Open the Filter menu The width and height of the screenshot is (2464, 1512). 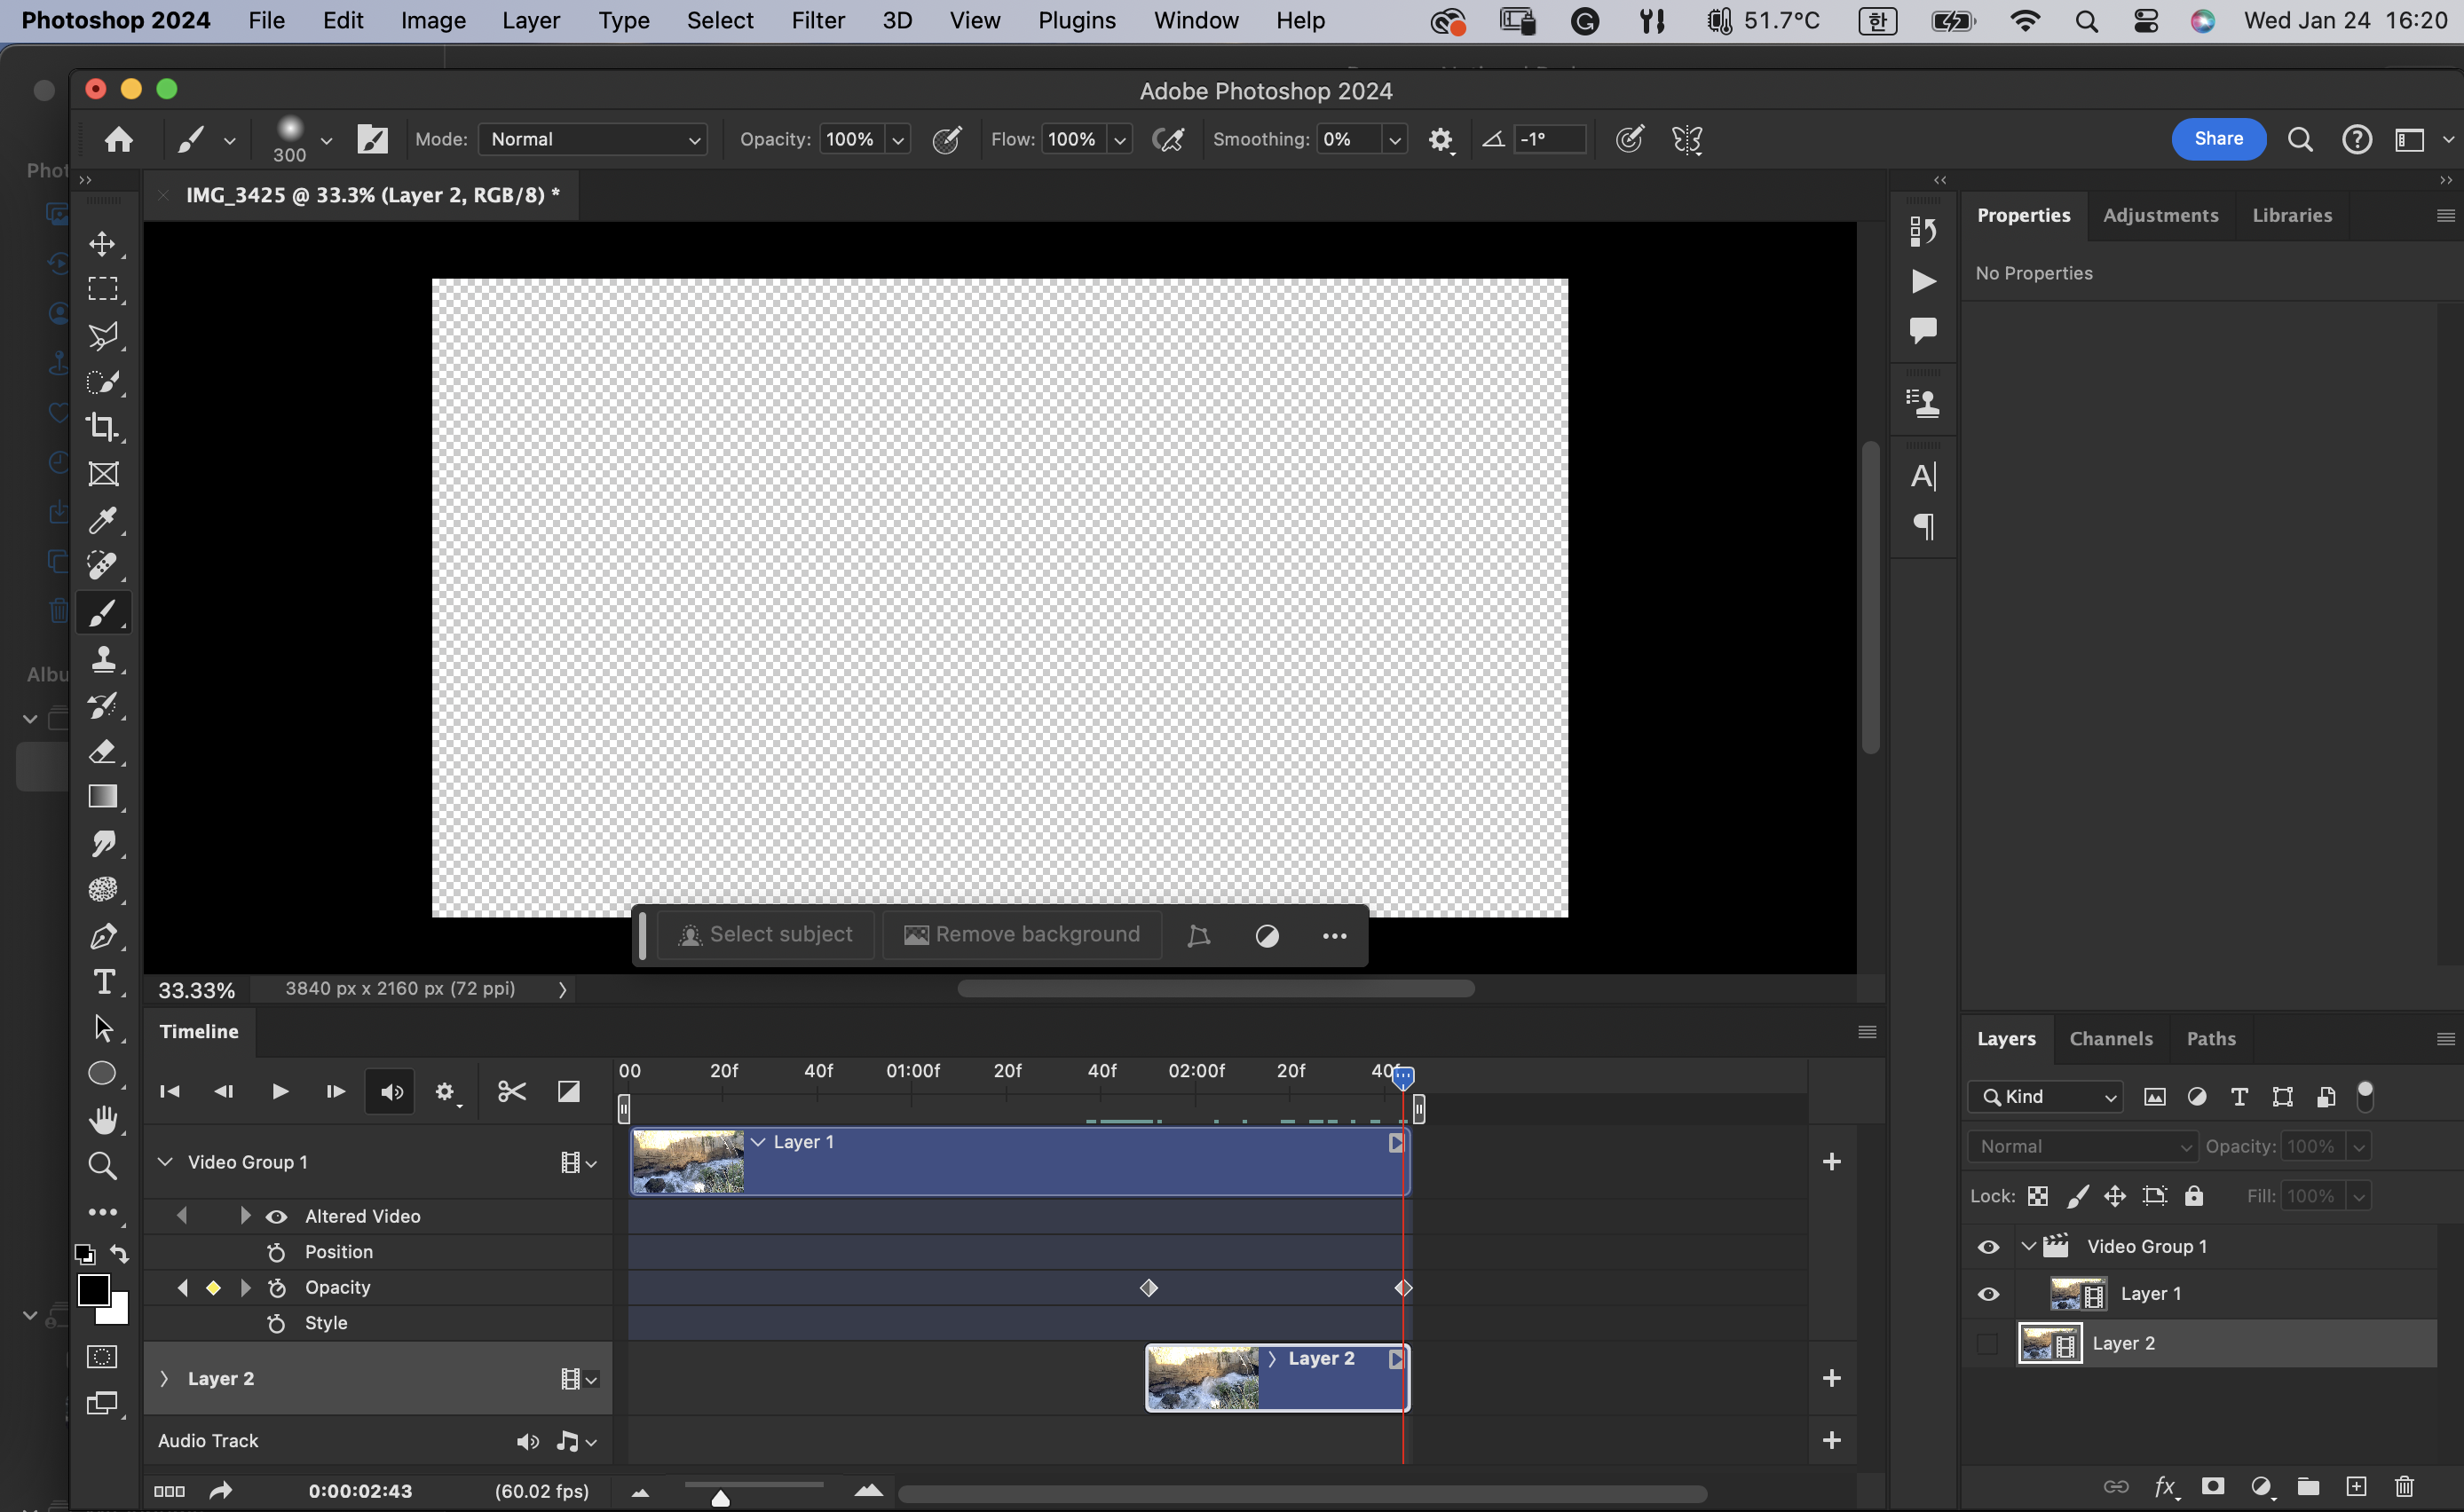[x=817, y=20]
